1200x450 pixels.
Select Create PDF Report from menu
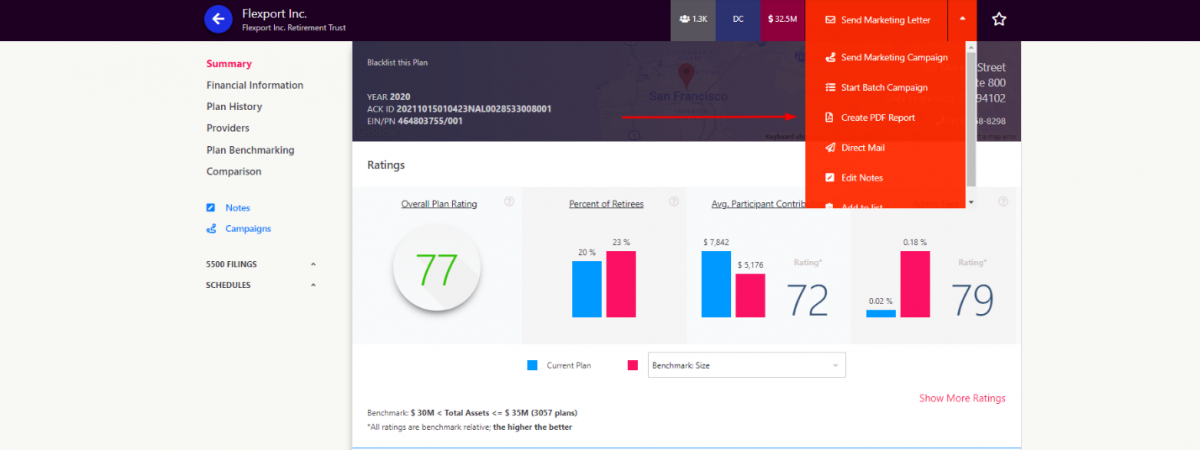click(x=877, y=118)
